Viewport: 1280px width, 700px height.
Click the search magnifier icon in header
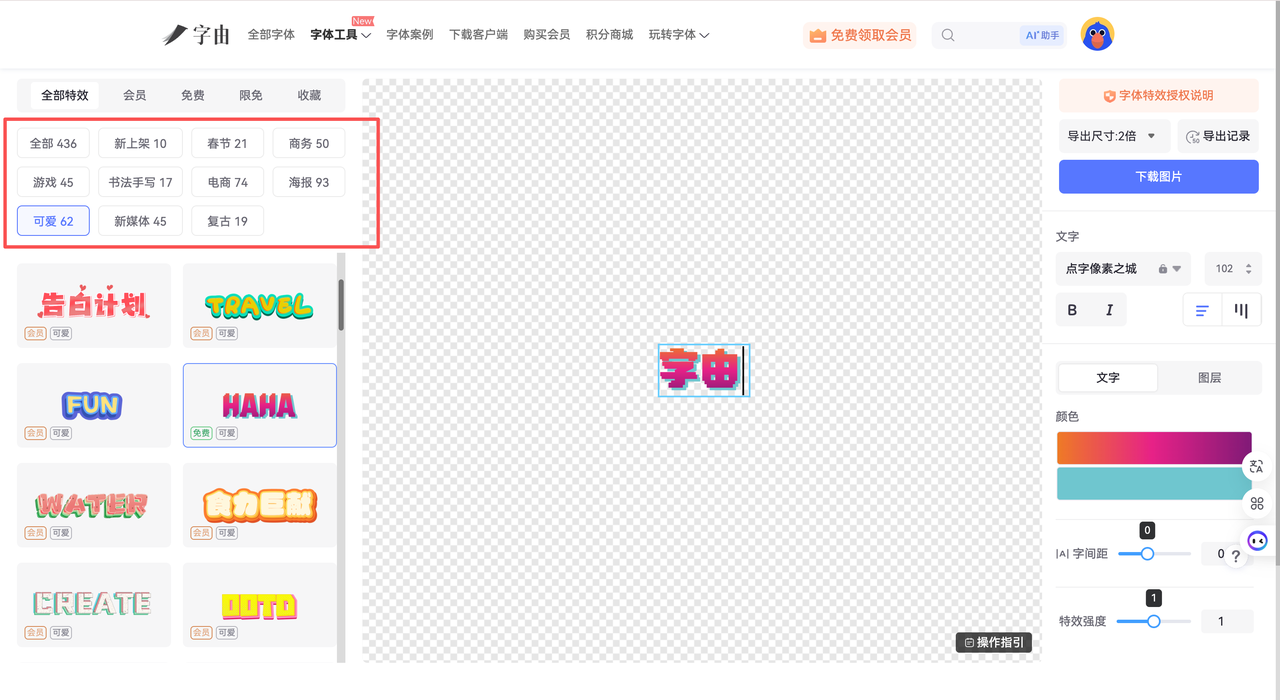point(948,35)
